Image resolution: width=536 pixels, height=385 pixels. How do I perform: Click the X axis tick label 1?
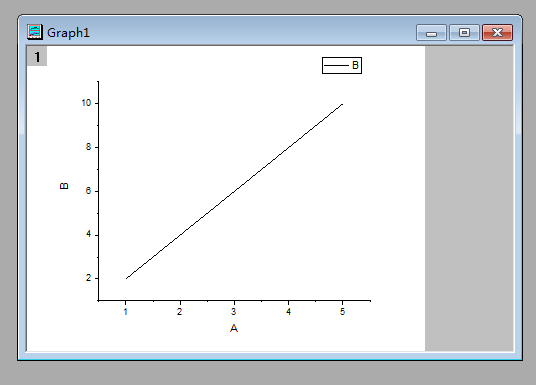pyautogui.click(x=125, y=311)
